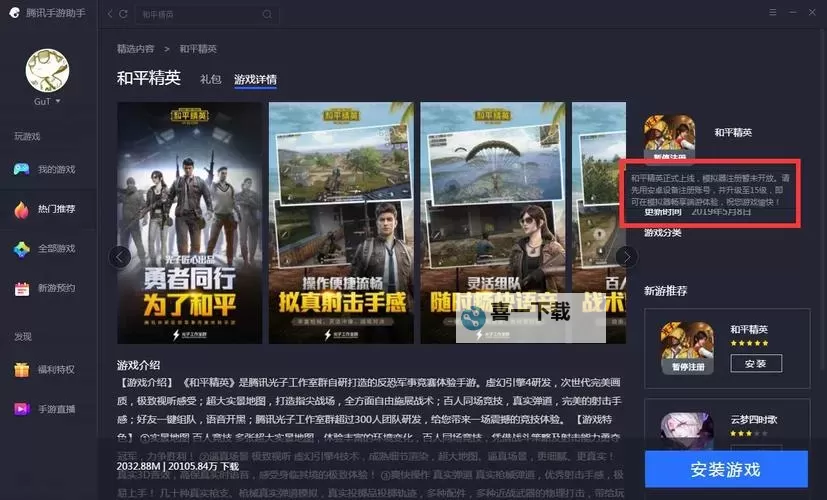Click the 2032.88M download size text
Image resolution: width=827 pixels, height=500 pixels.
138,466
